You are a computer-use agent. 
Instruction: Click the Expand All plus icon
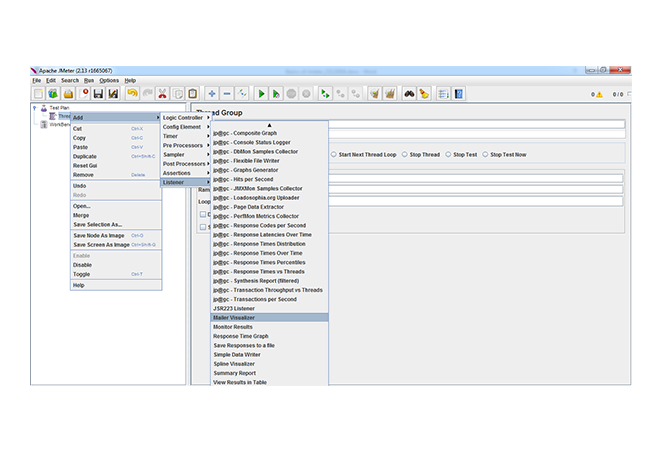[212, 94]
